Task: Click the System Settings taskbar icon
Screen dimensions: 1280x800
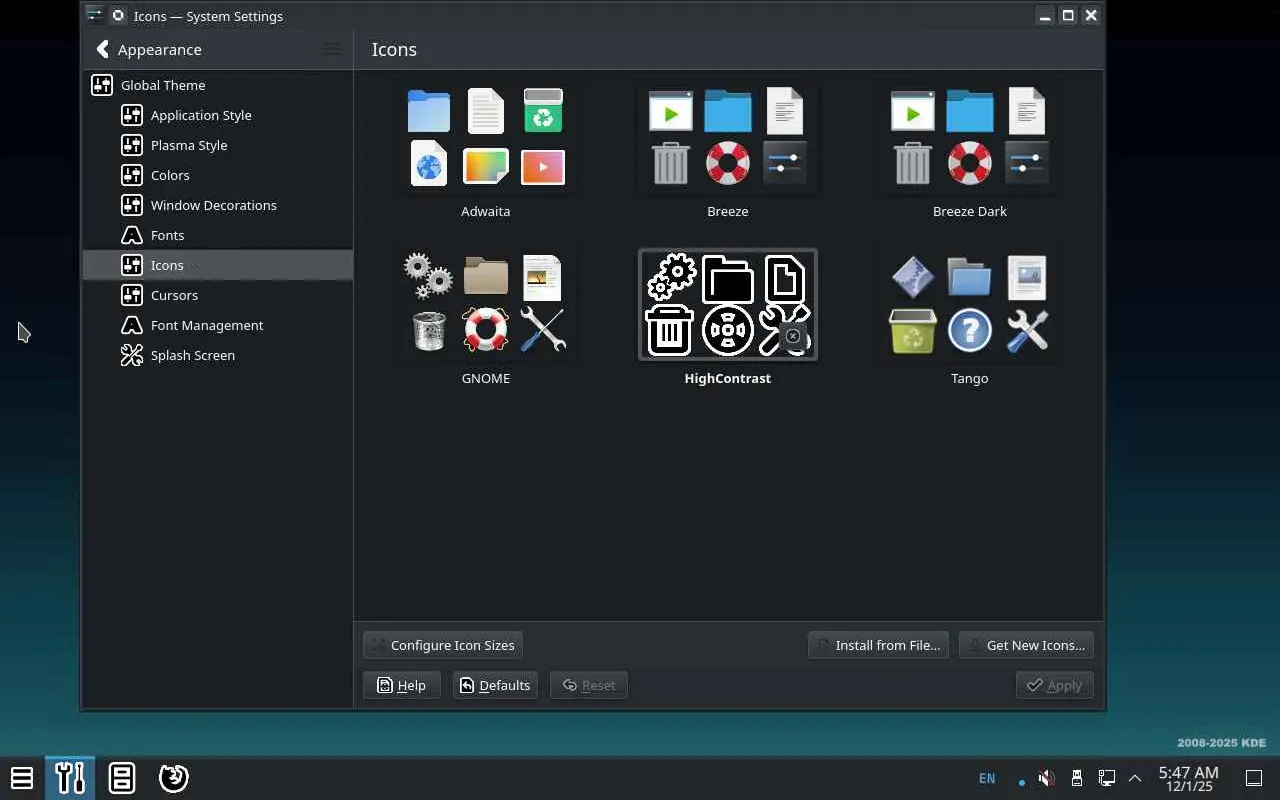Action: tap(70, 778)
